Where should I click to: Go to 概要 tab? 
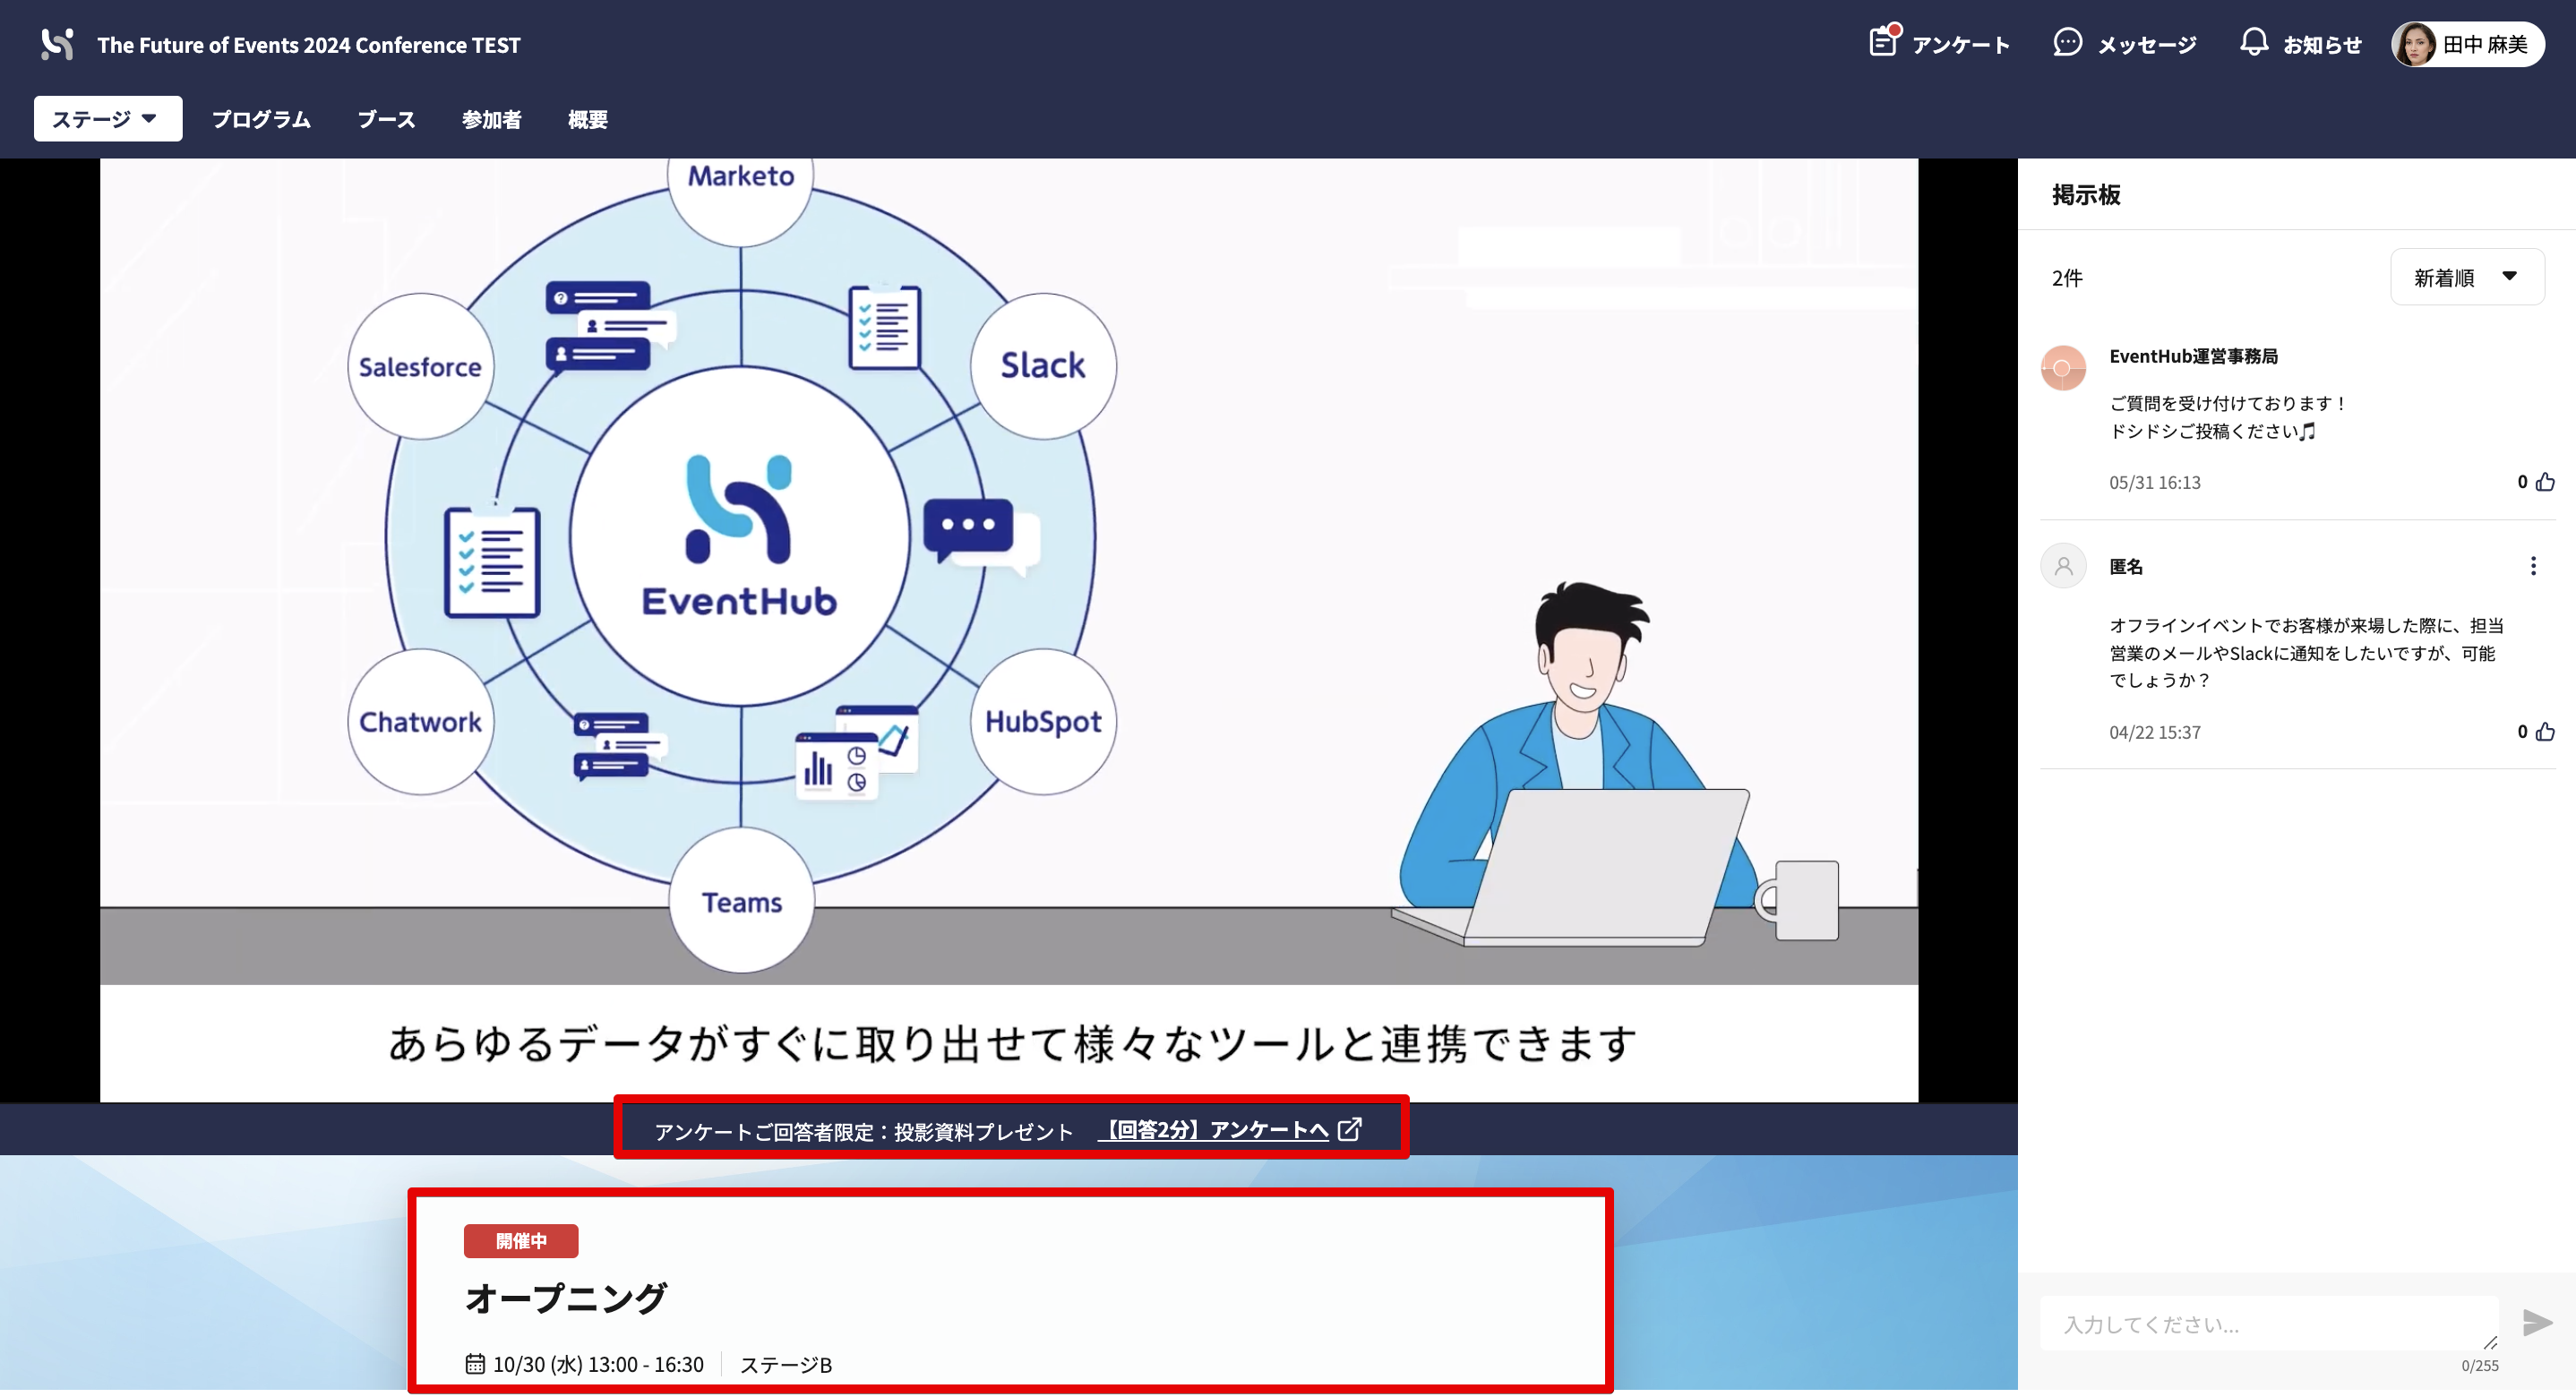[x=587, y=119]
